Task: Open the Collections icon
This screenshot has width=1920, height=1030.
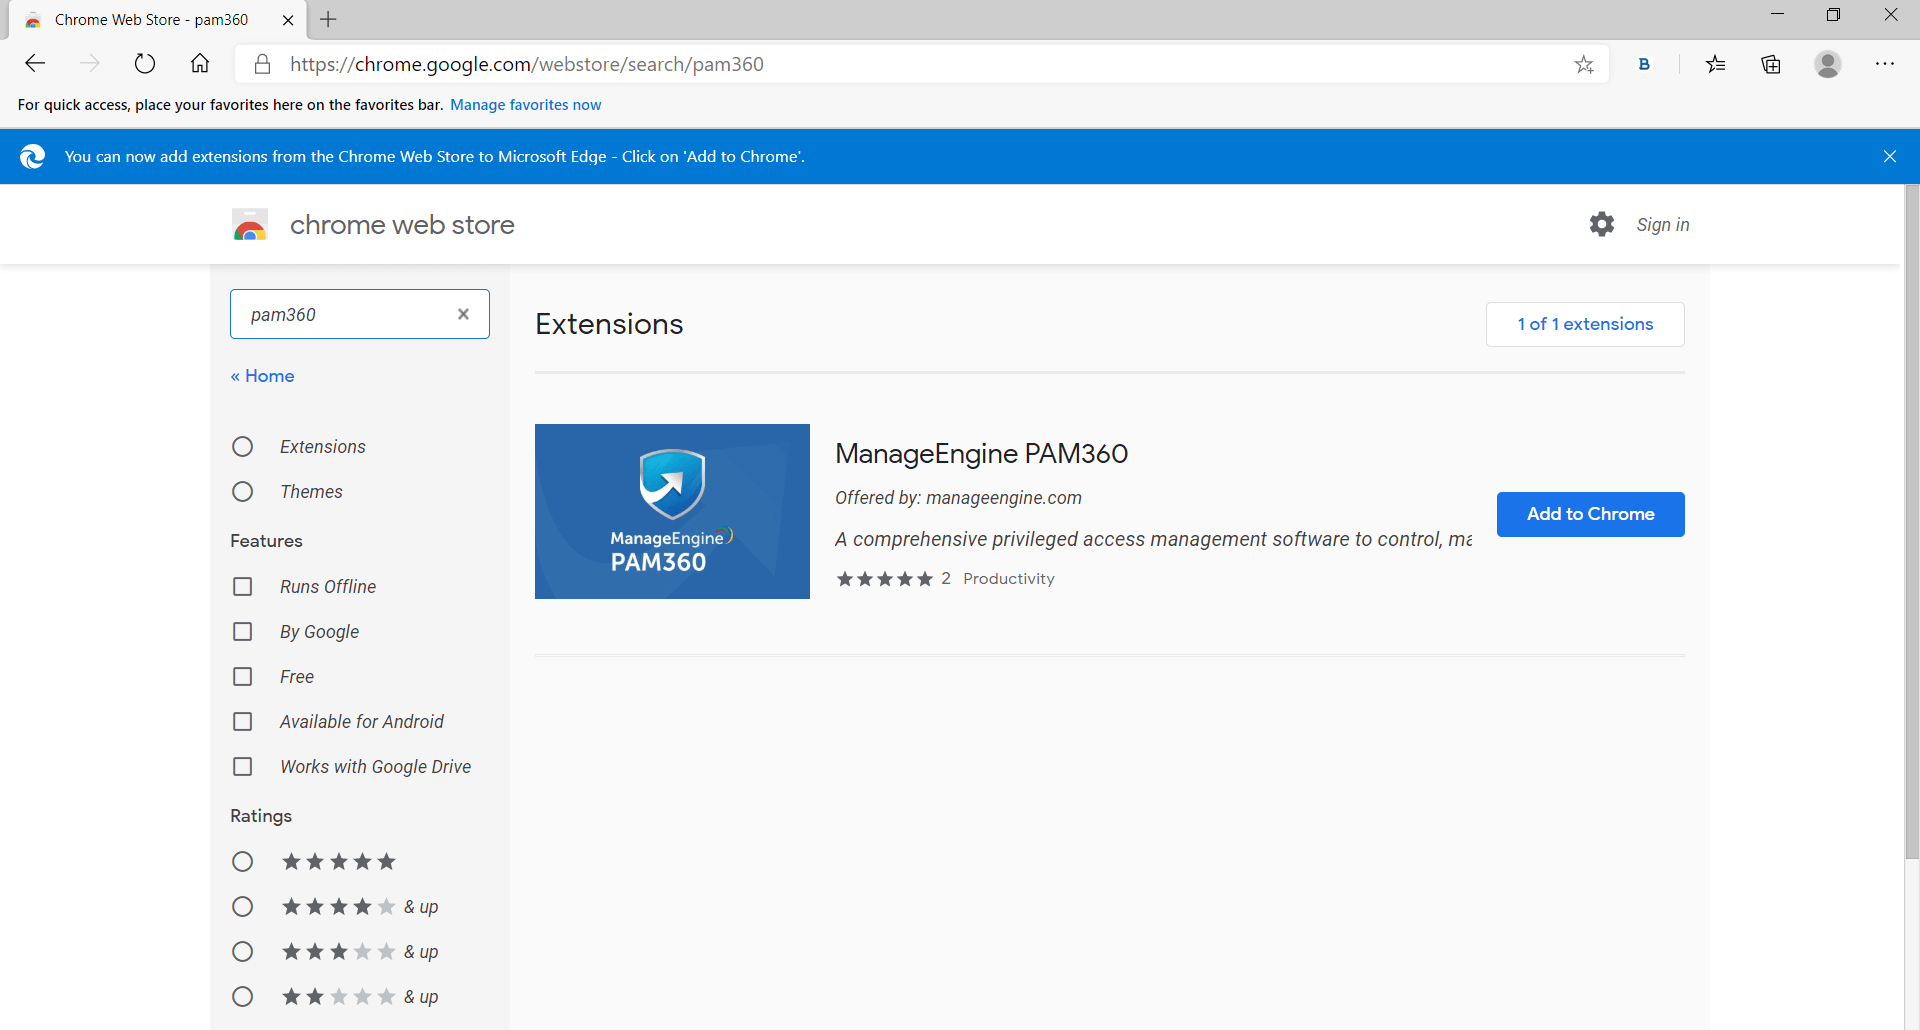Action: 1771,65
